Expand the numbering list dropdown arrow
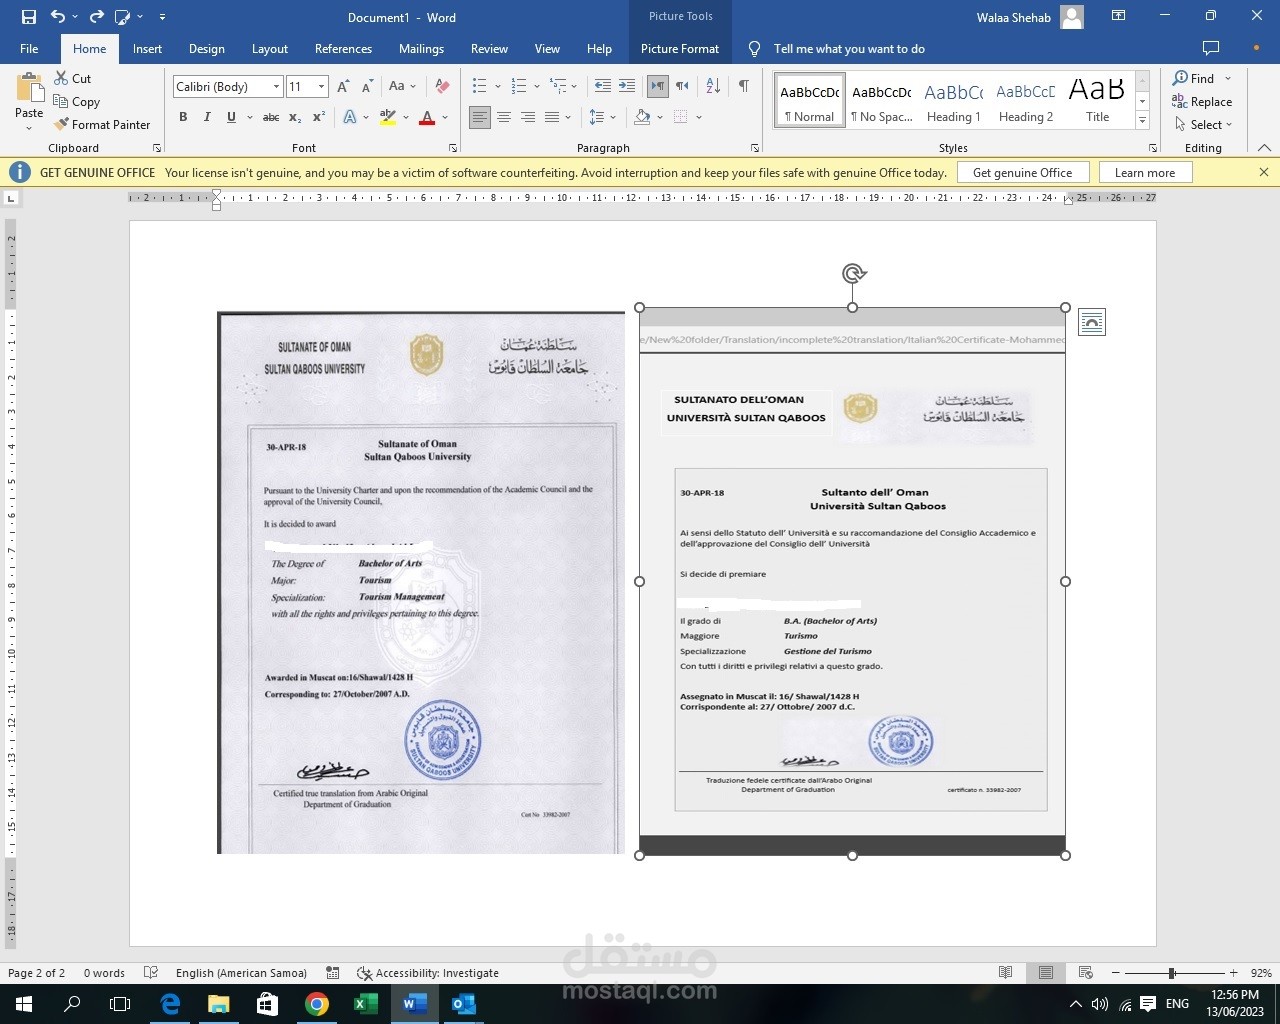1280x1024 pixels. click(x=537, y=87)
